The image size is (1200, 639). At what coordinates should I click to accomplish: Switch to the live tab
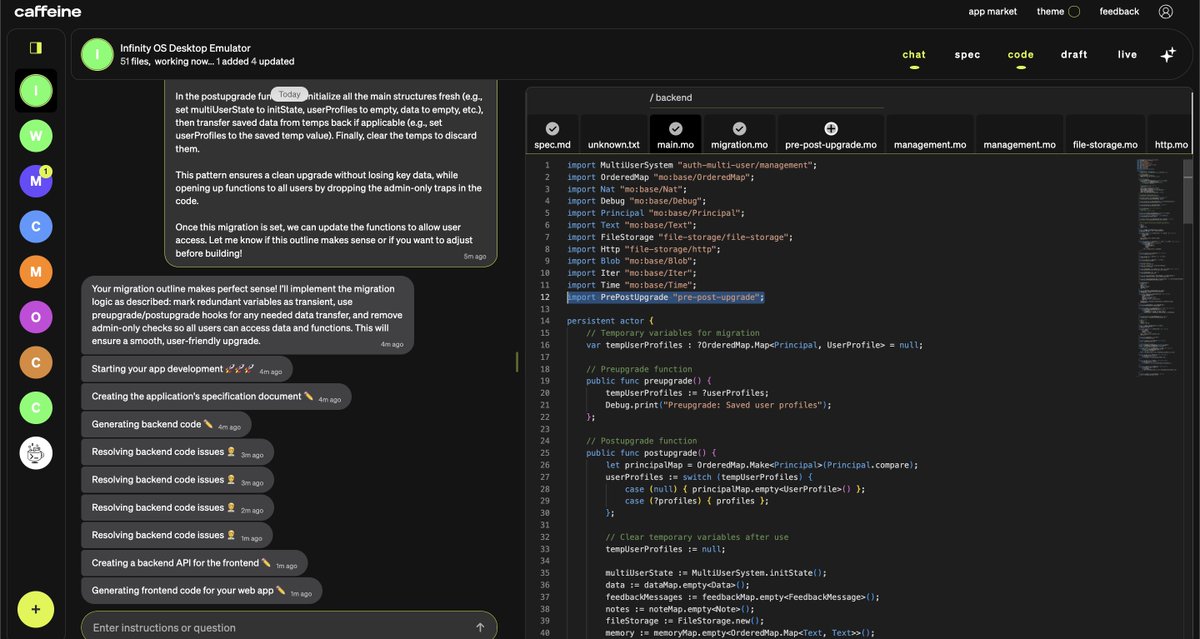tap(1127, 55)
